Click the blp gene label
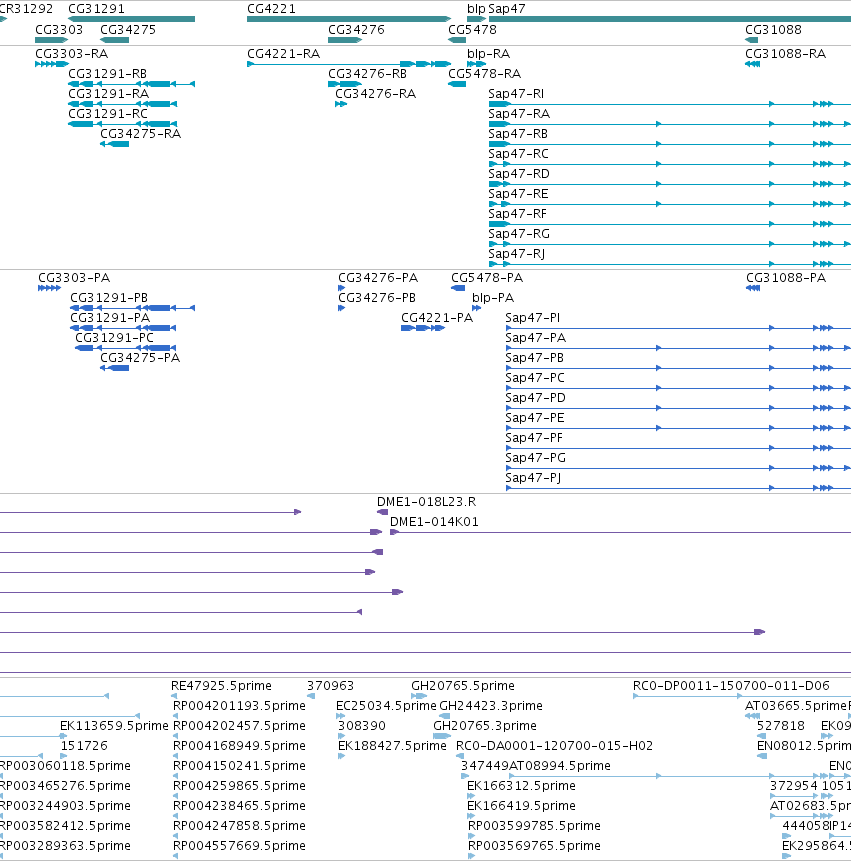851x861 pixels. point(476,9)
